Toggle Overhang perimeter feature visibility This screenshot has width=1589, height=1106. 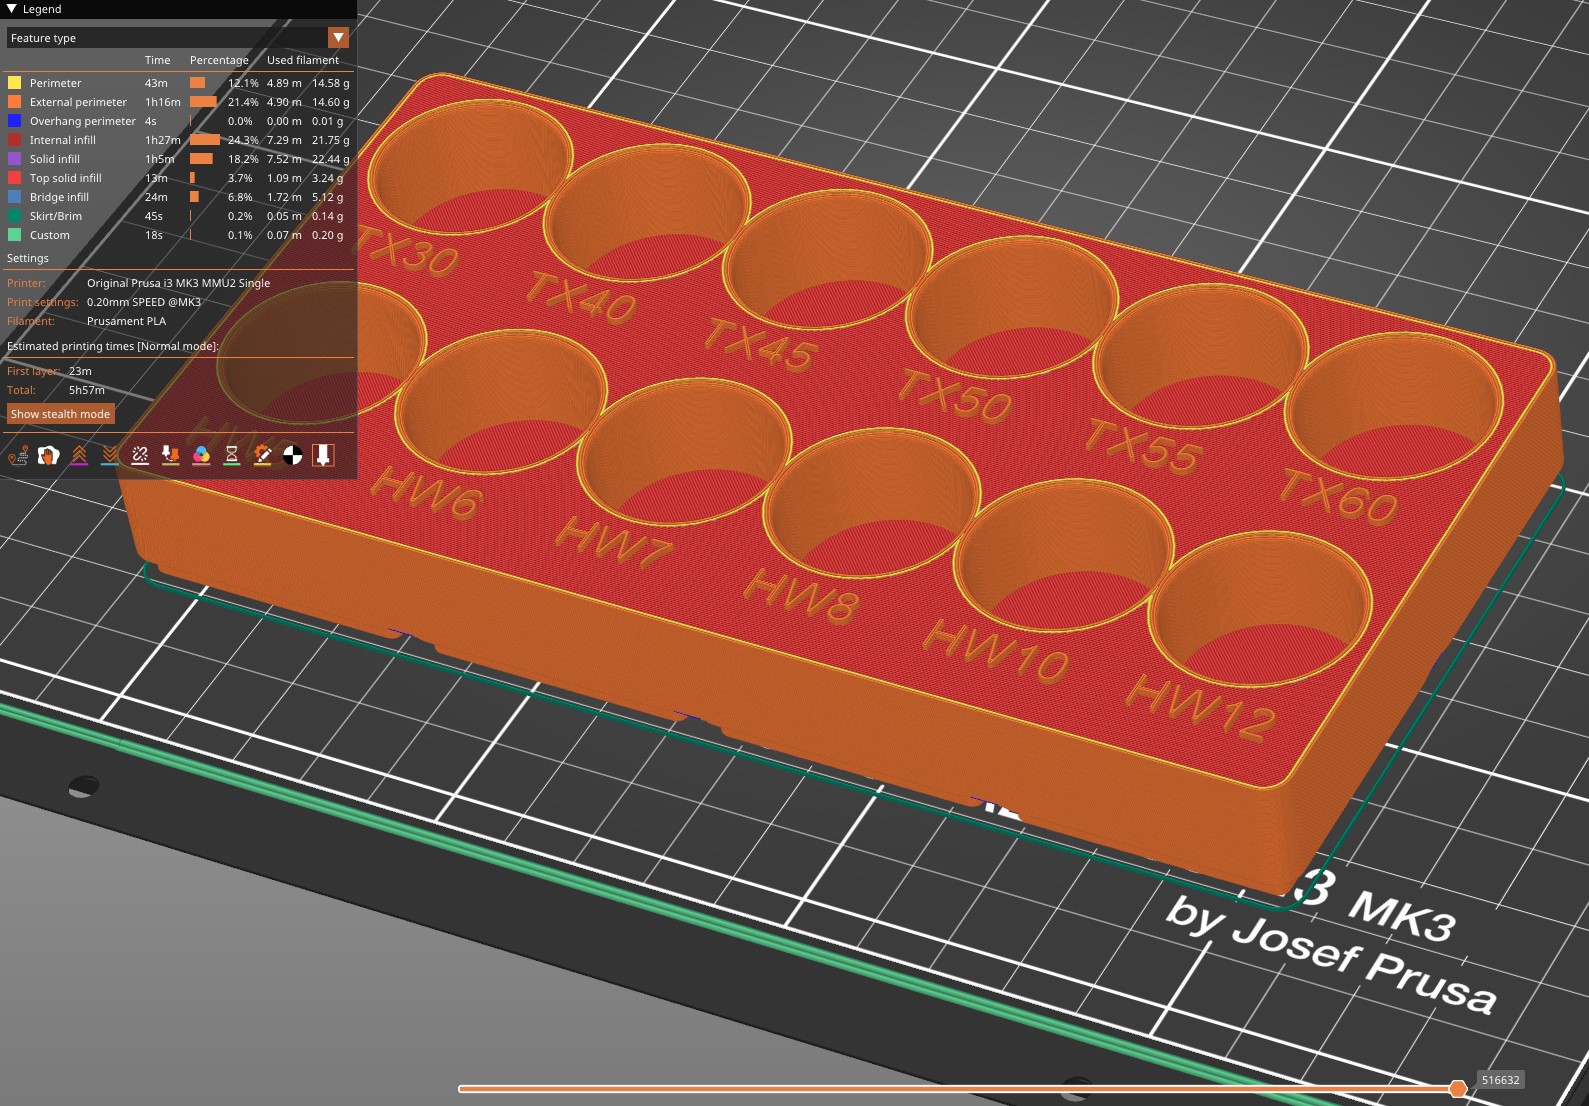179,121
